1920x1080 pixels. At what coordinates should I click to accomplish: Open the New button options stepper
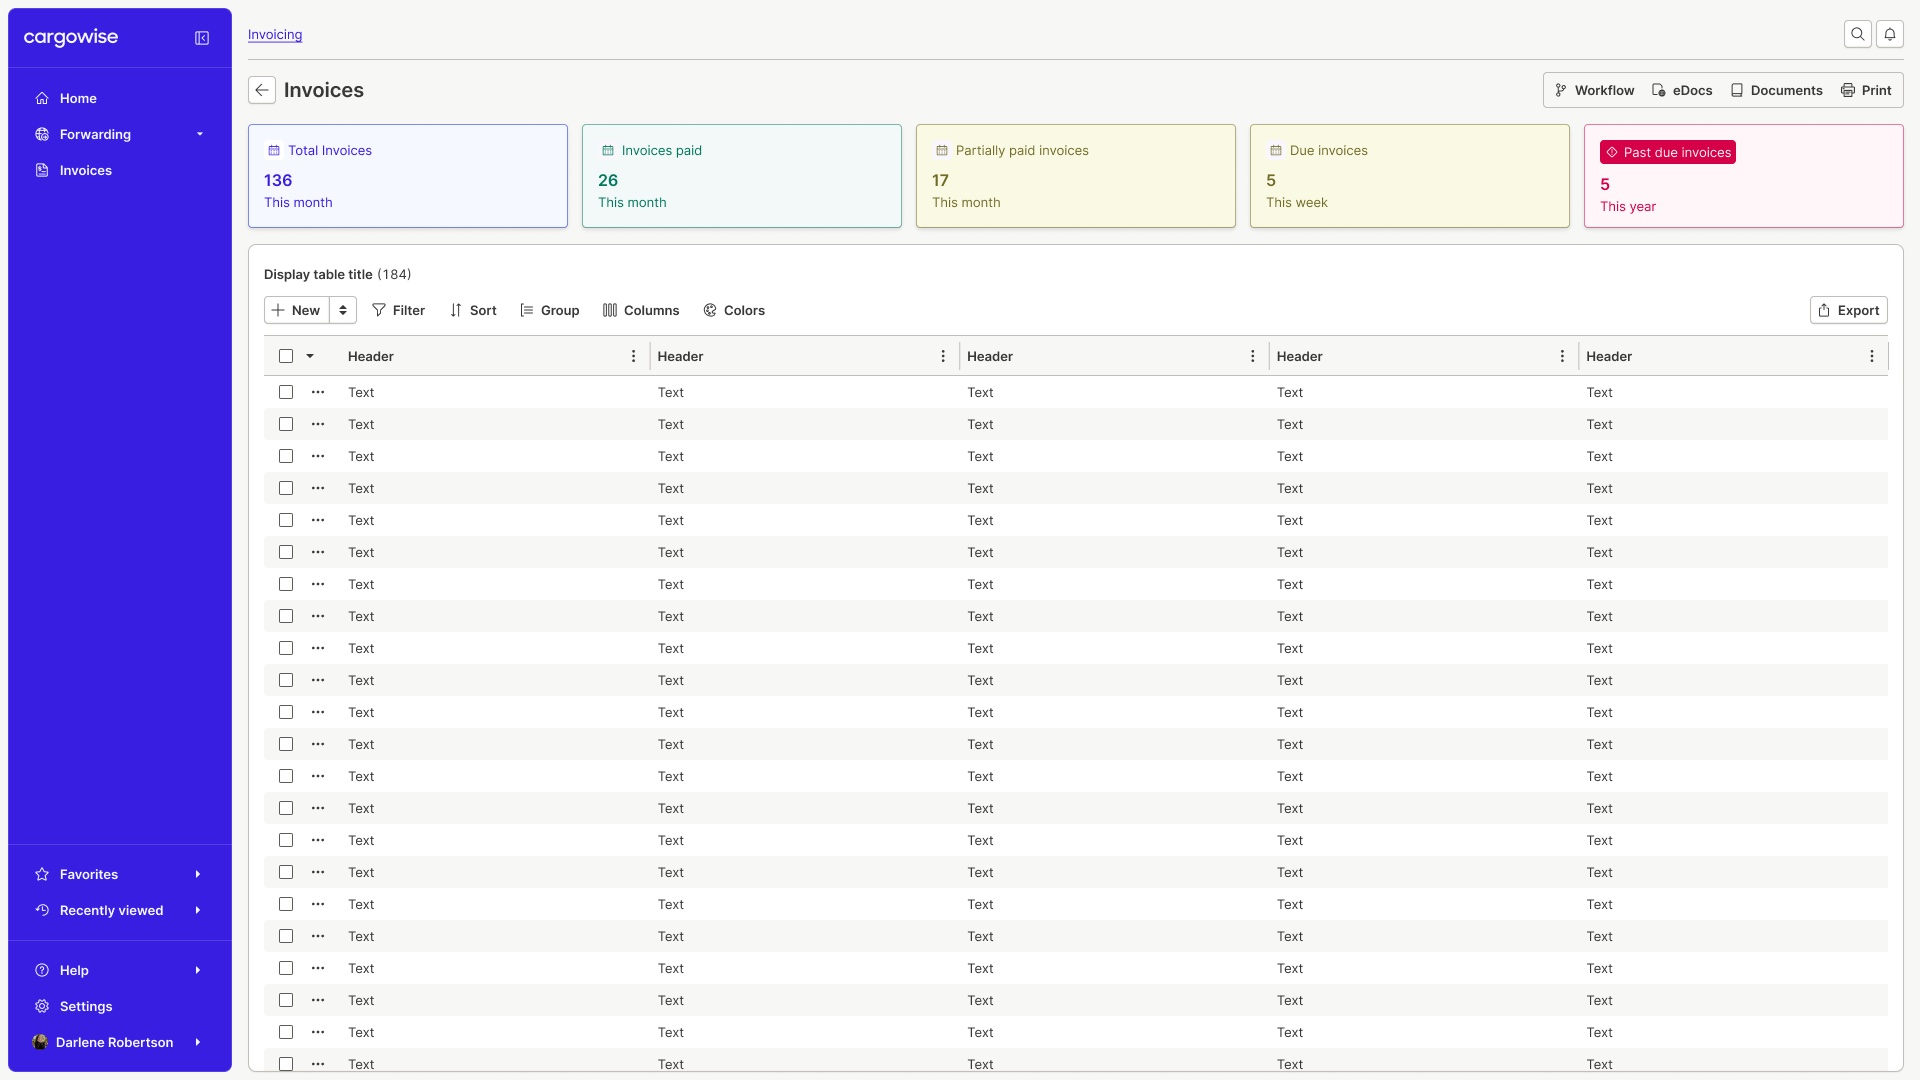coord(343,310)
